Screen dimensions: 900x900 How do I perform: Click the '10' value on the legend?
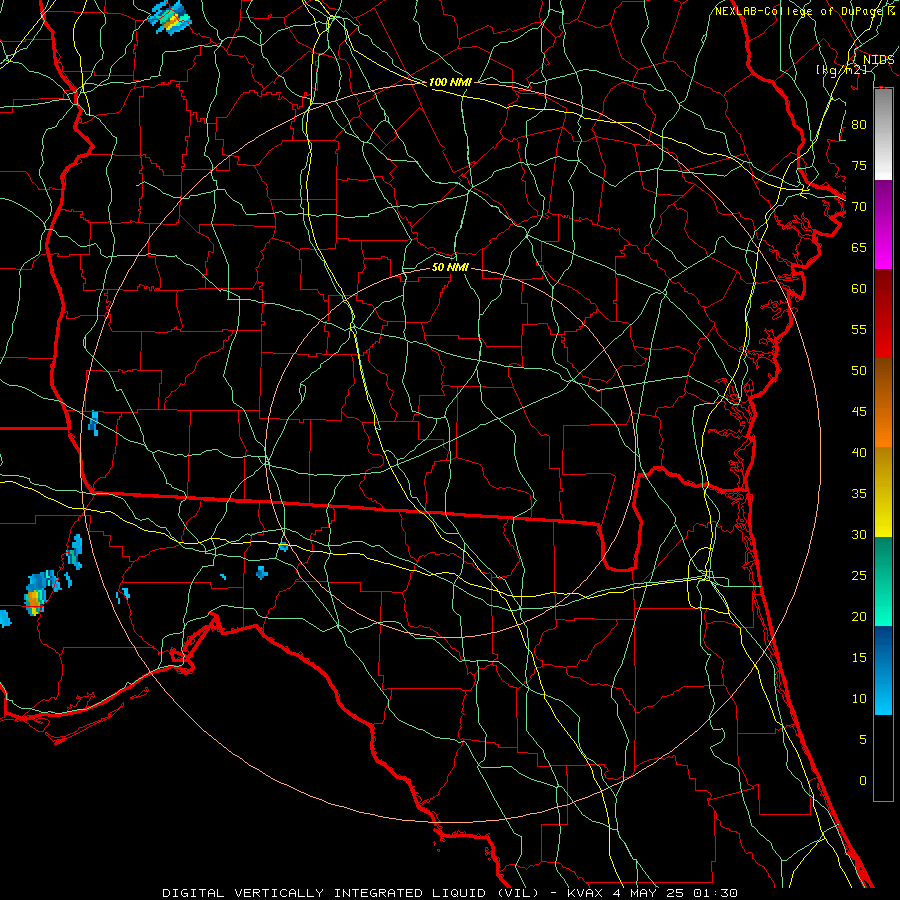(x=859, y=699)
